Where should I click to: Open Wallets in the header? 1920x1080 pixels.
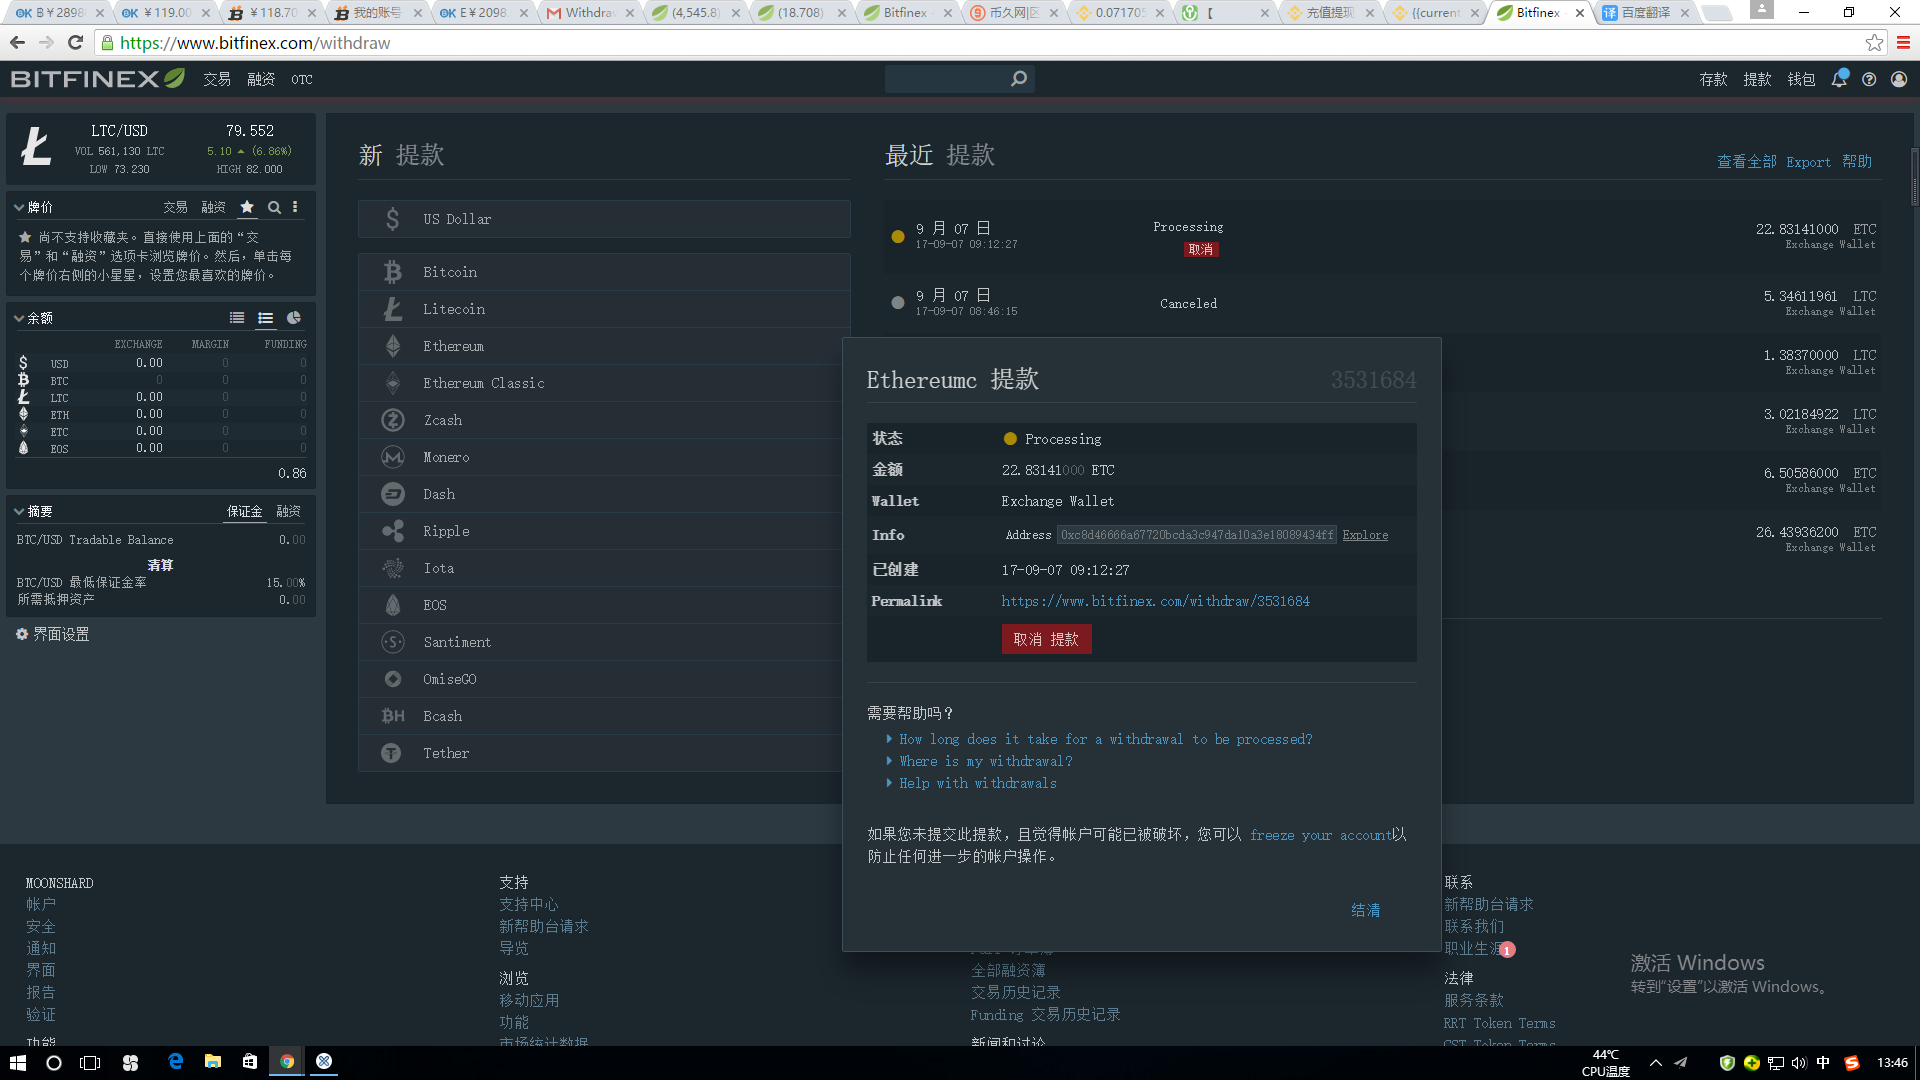[x=1802, y=79]
